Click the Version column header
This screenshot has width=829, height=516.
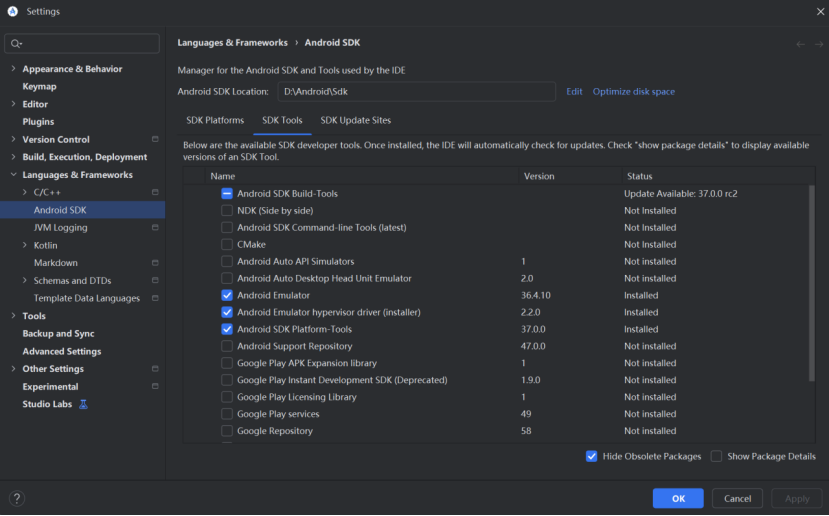tap(570, 176)
